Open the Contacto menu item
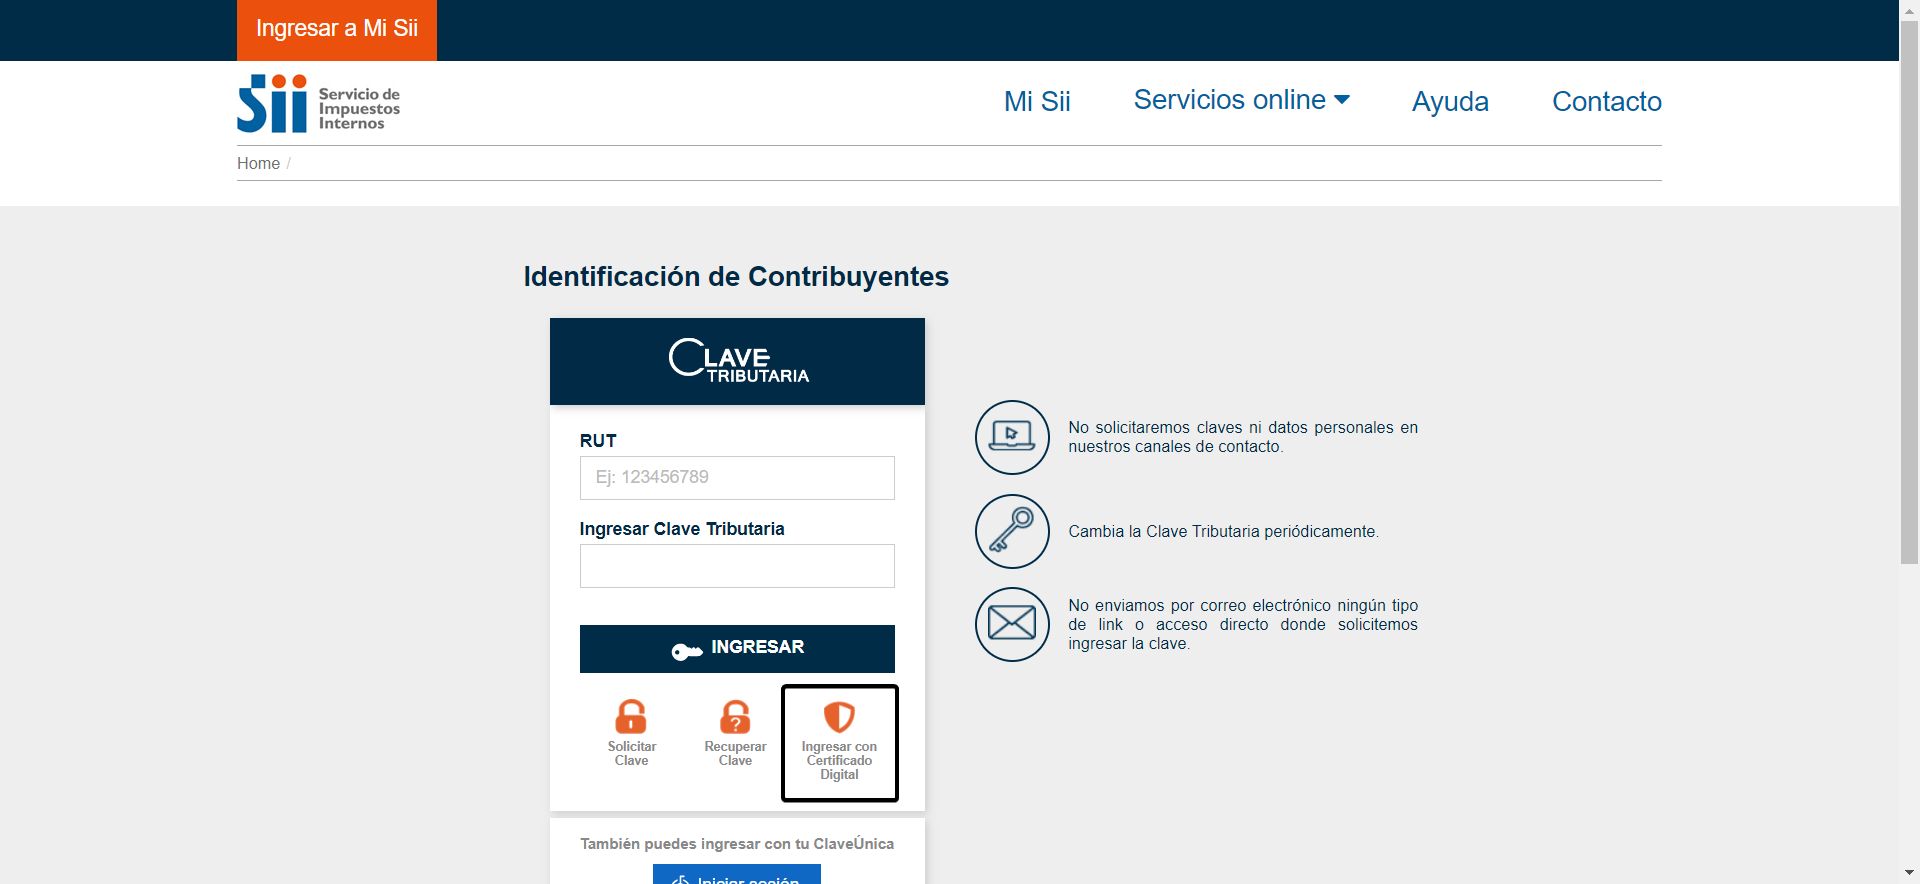Image resolution: width=1920 pixels, height=884 pixels. coord(1606,101)
